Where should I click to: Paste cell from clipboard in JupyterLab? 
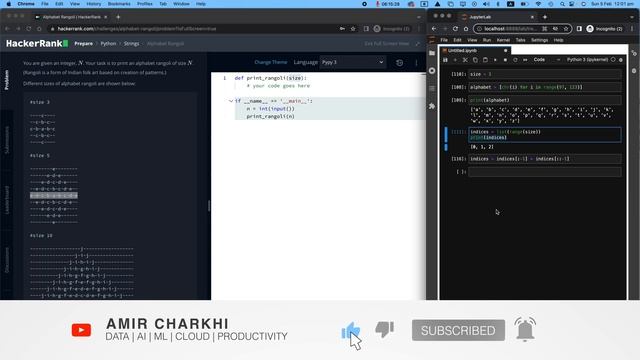point(485,60)
